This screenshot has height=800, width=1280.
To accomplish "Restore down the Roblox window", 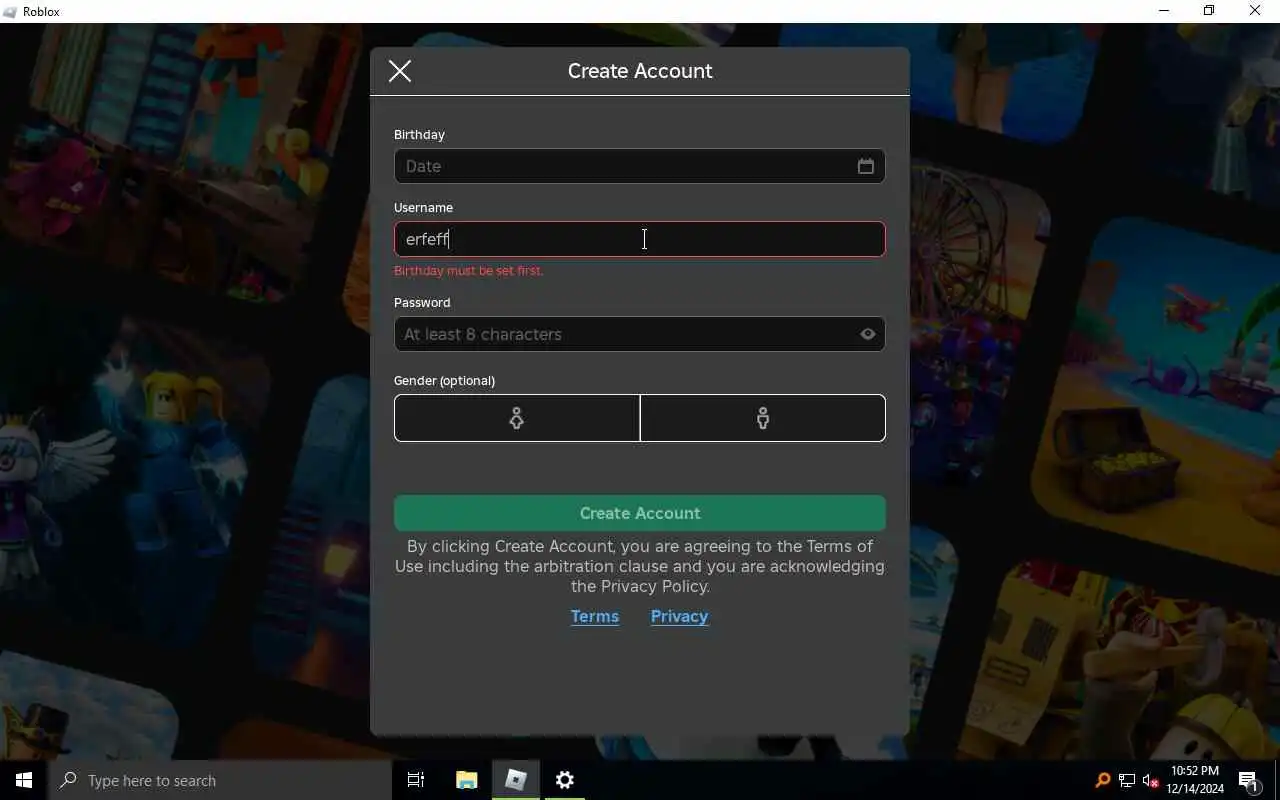I will click(x=1209, y=11).
